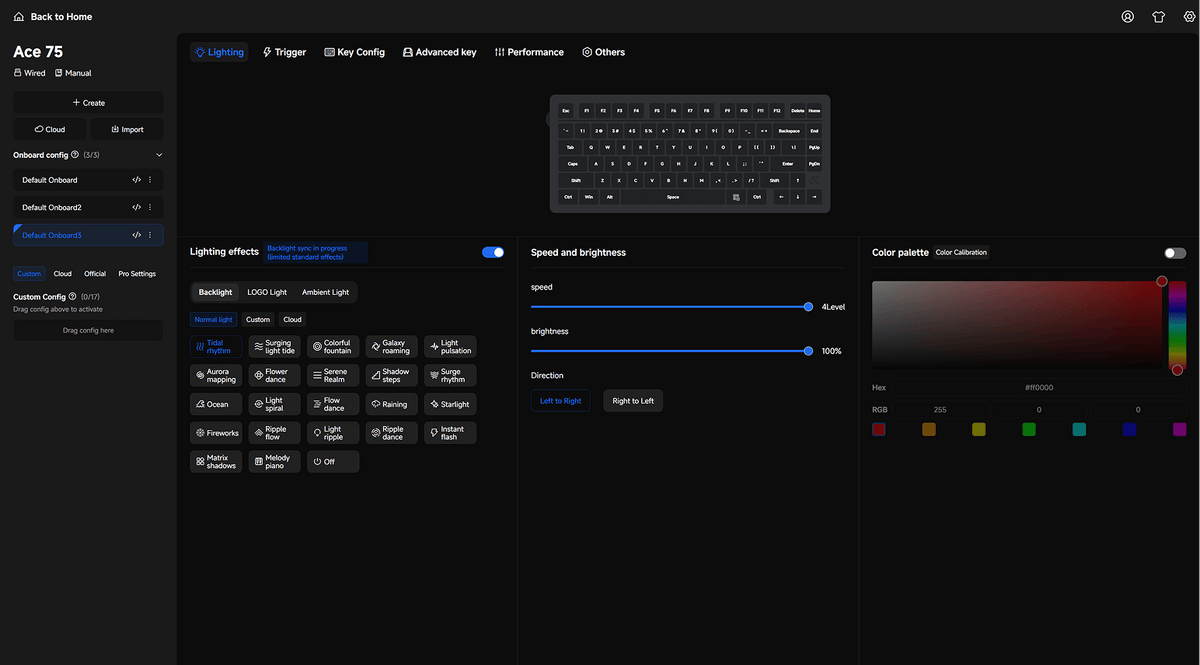Viewport: 1200px width, 665px height.
Task: Select the Aurora mapping effect
Action: (216, 376)
